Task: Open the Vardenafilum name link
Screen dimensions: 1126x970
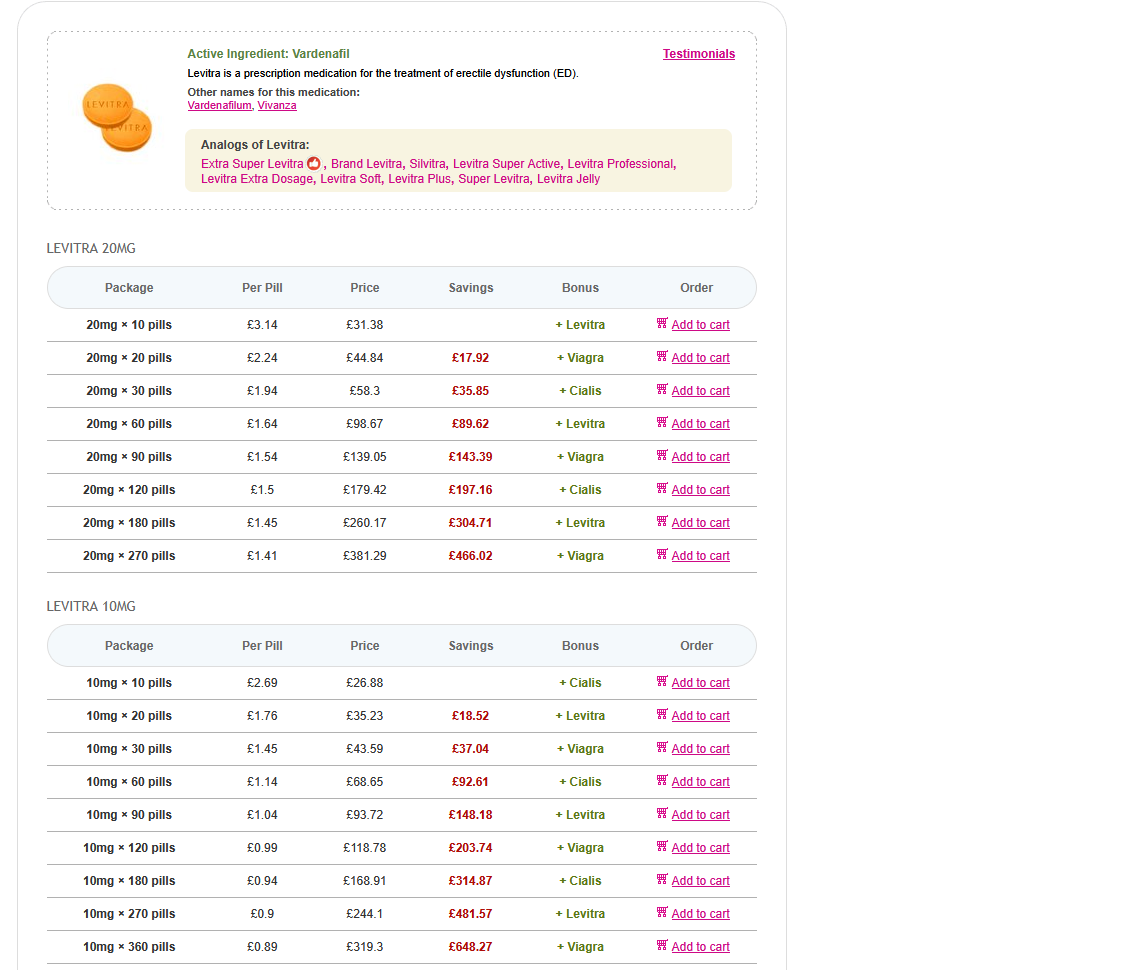Action: coord(219,106)
